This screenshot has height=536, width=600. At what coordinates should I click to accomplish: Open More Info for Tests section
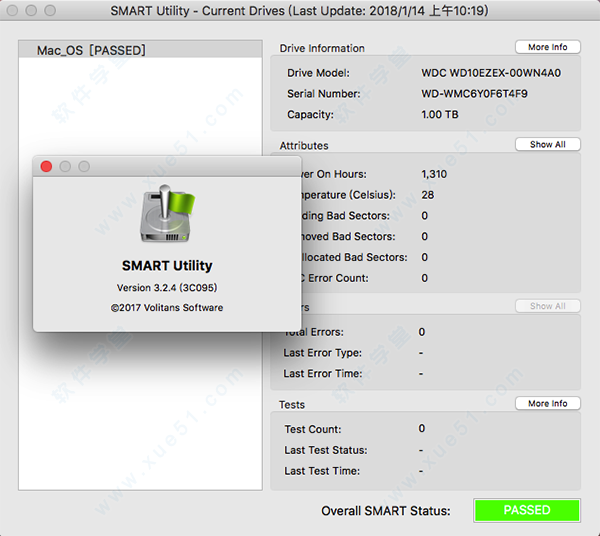tap(548, 403)
